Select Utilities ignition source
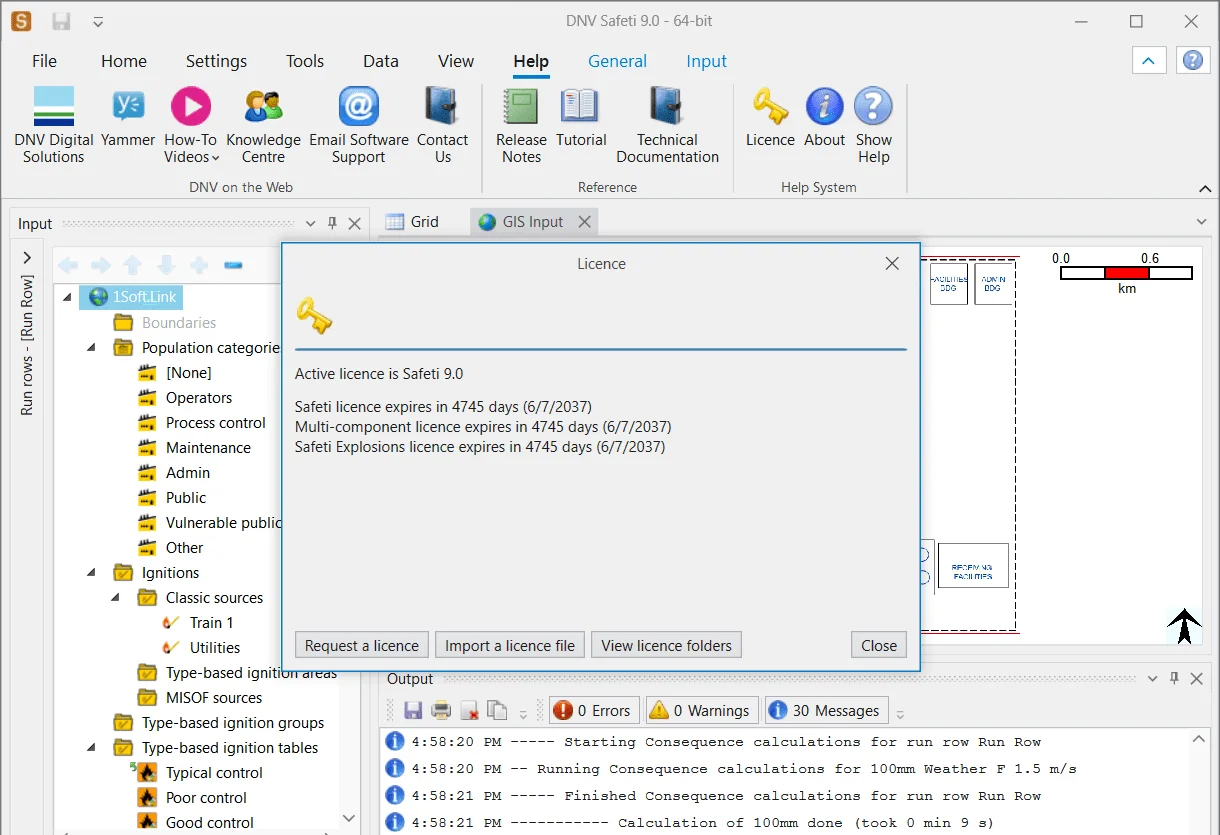 tap(215, 648)
